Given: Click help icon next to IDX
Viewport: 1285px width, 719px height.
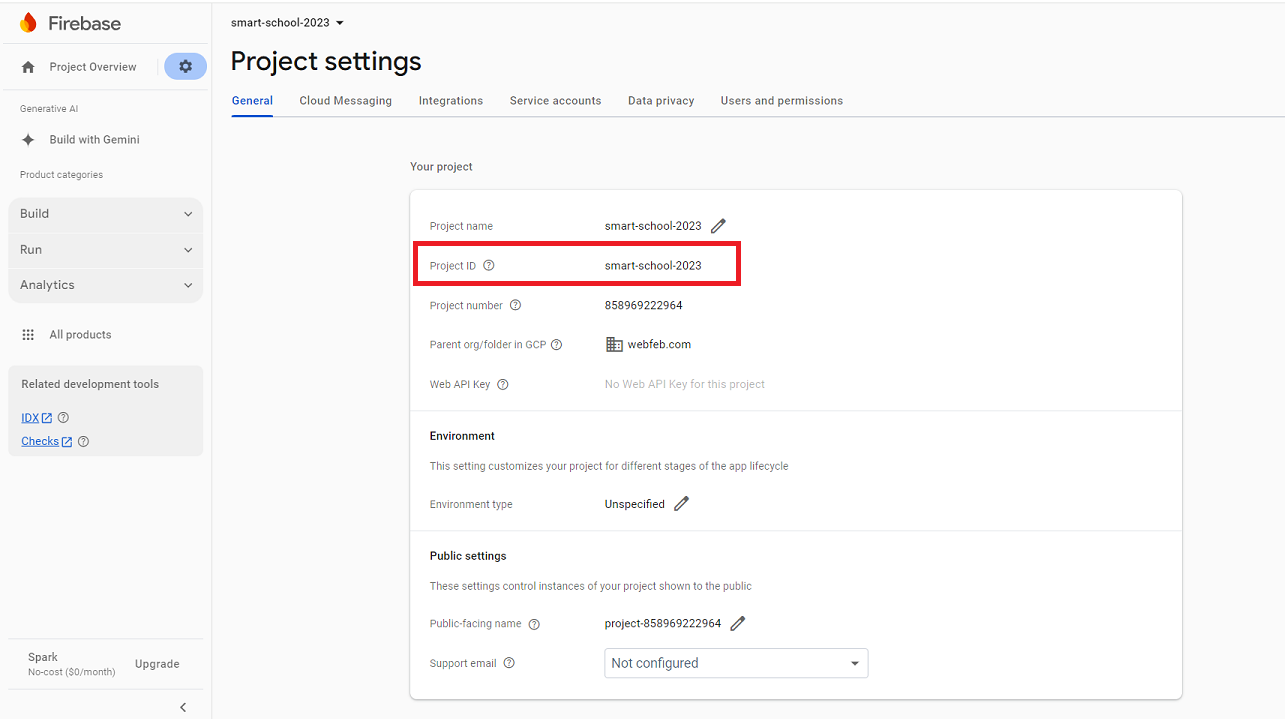Looking at the screenshot, I should pyautogui.click(x=63, y=418).
